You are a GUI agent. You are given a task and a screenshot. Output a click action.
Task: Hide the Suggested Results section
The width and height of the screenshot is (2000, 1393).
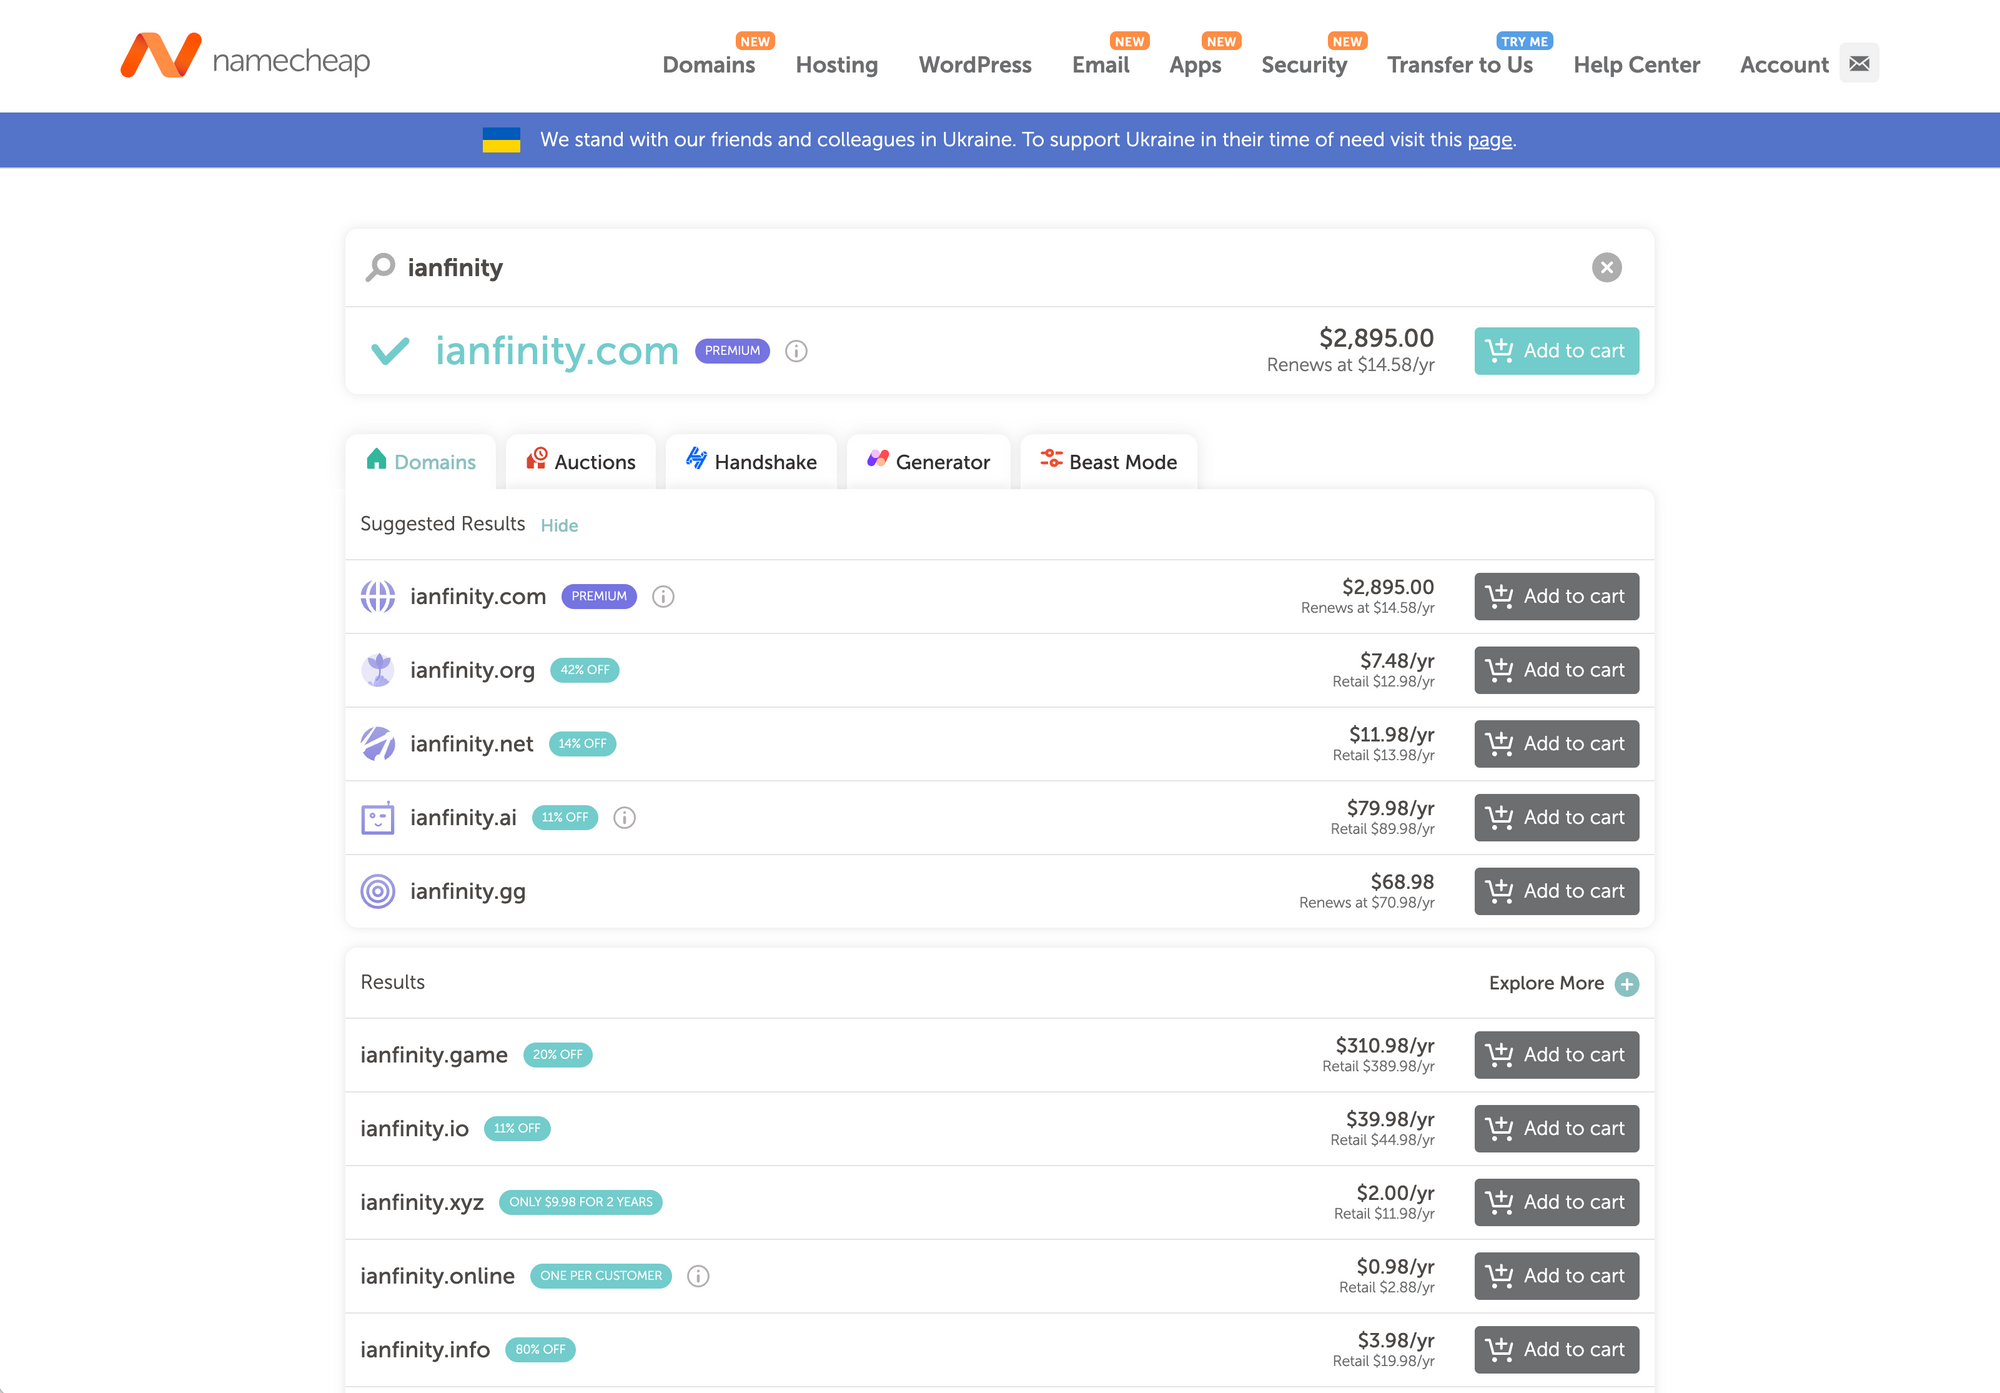[x=559, y=525]
